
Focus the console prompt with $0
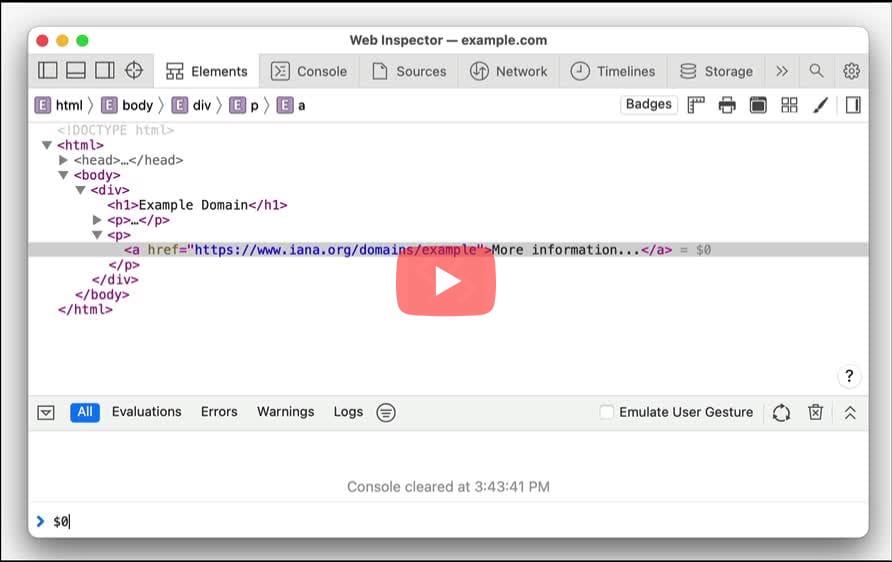click(x=448, y=521)
